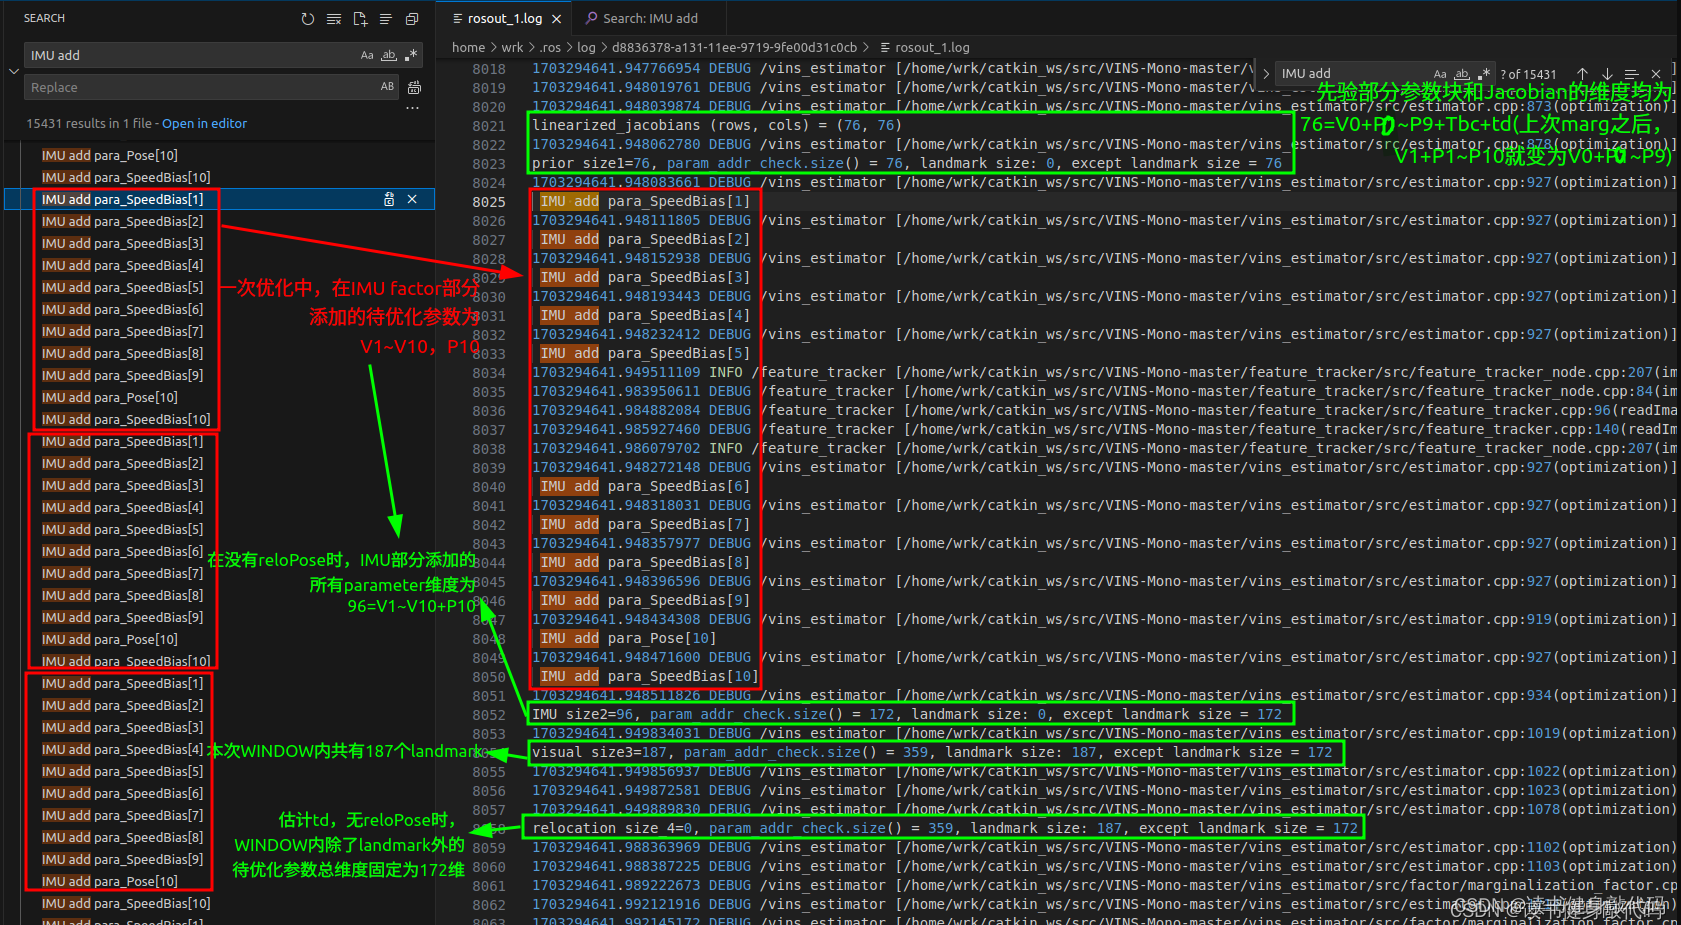Open new search editor

tap(360, 19)
